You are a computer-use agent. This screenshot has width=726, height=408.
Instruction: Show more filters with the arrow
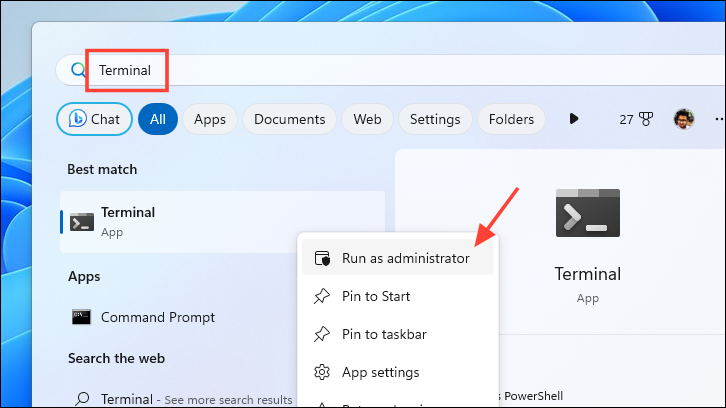click(574, 119)
